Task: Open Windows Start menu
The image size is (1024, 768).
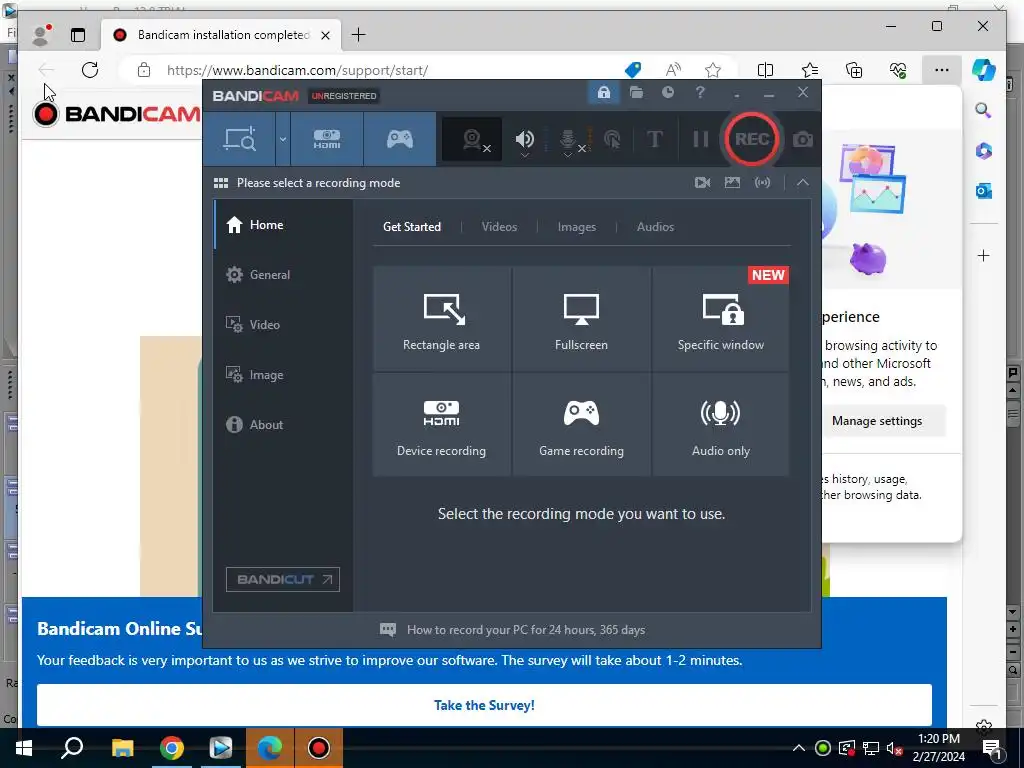Action: tap(24, 748)
